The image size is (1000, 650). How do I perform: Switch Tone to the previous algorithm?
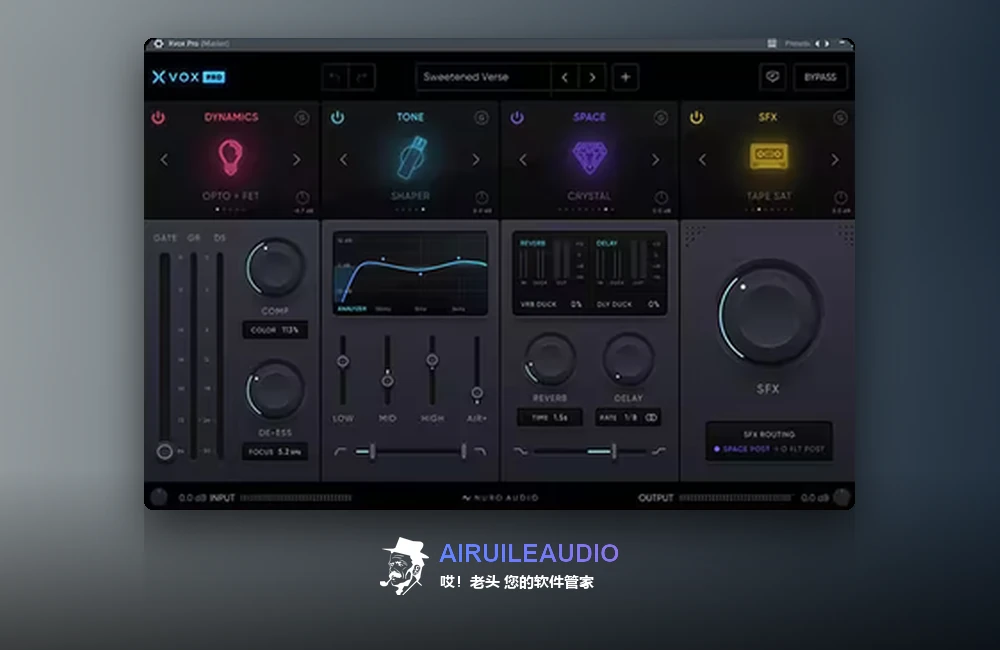[344, 159]
